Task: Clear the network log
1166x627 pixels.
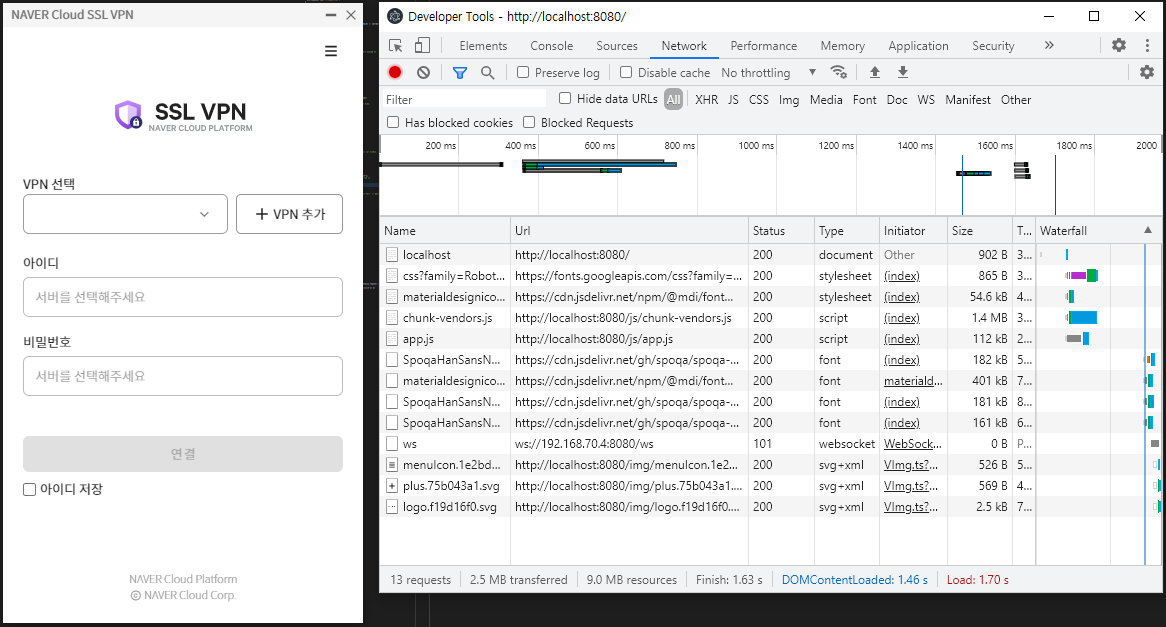Action: pyautogui.click(x=423, y=72)
